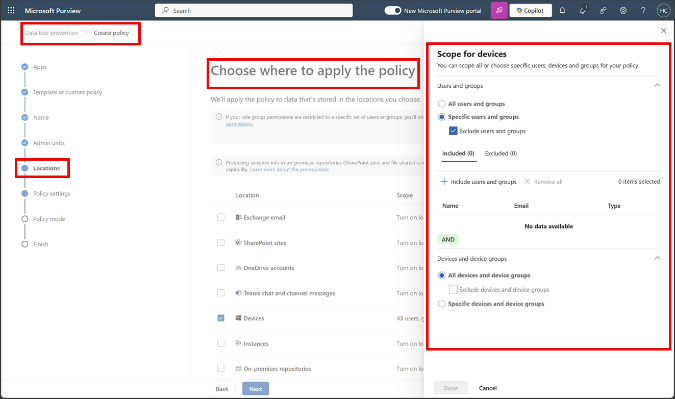Image resolution: width=675 pixels, height=399 pixels.
Task: Toggle the New Microsoft Purview portal switch
Action: 393,10
